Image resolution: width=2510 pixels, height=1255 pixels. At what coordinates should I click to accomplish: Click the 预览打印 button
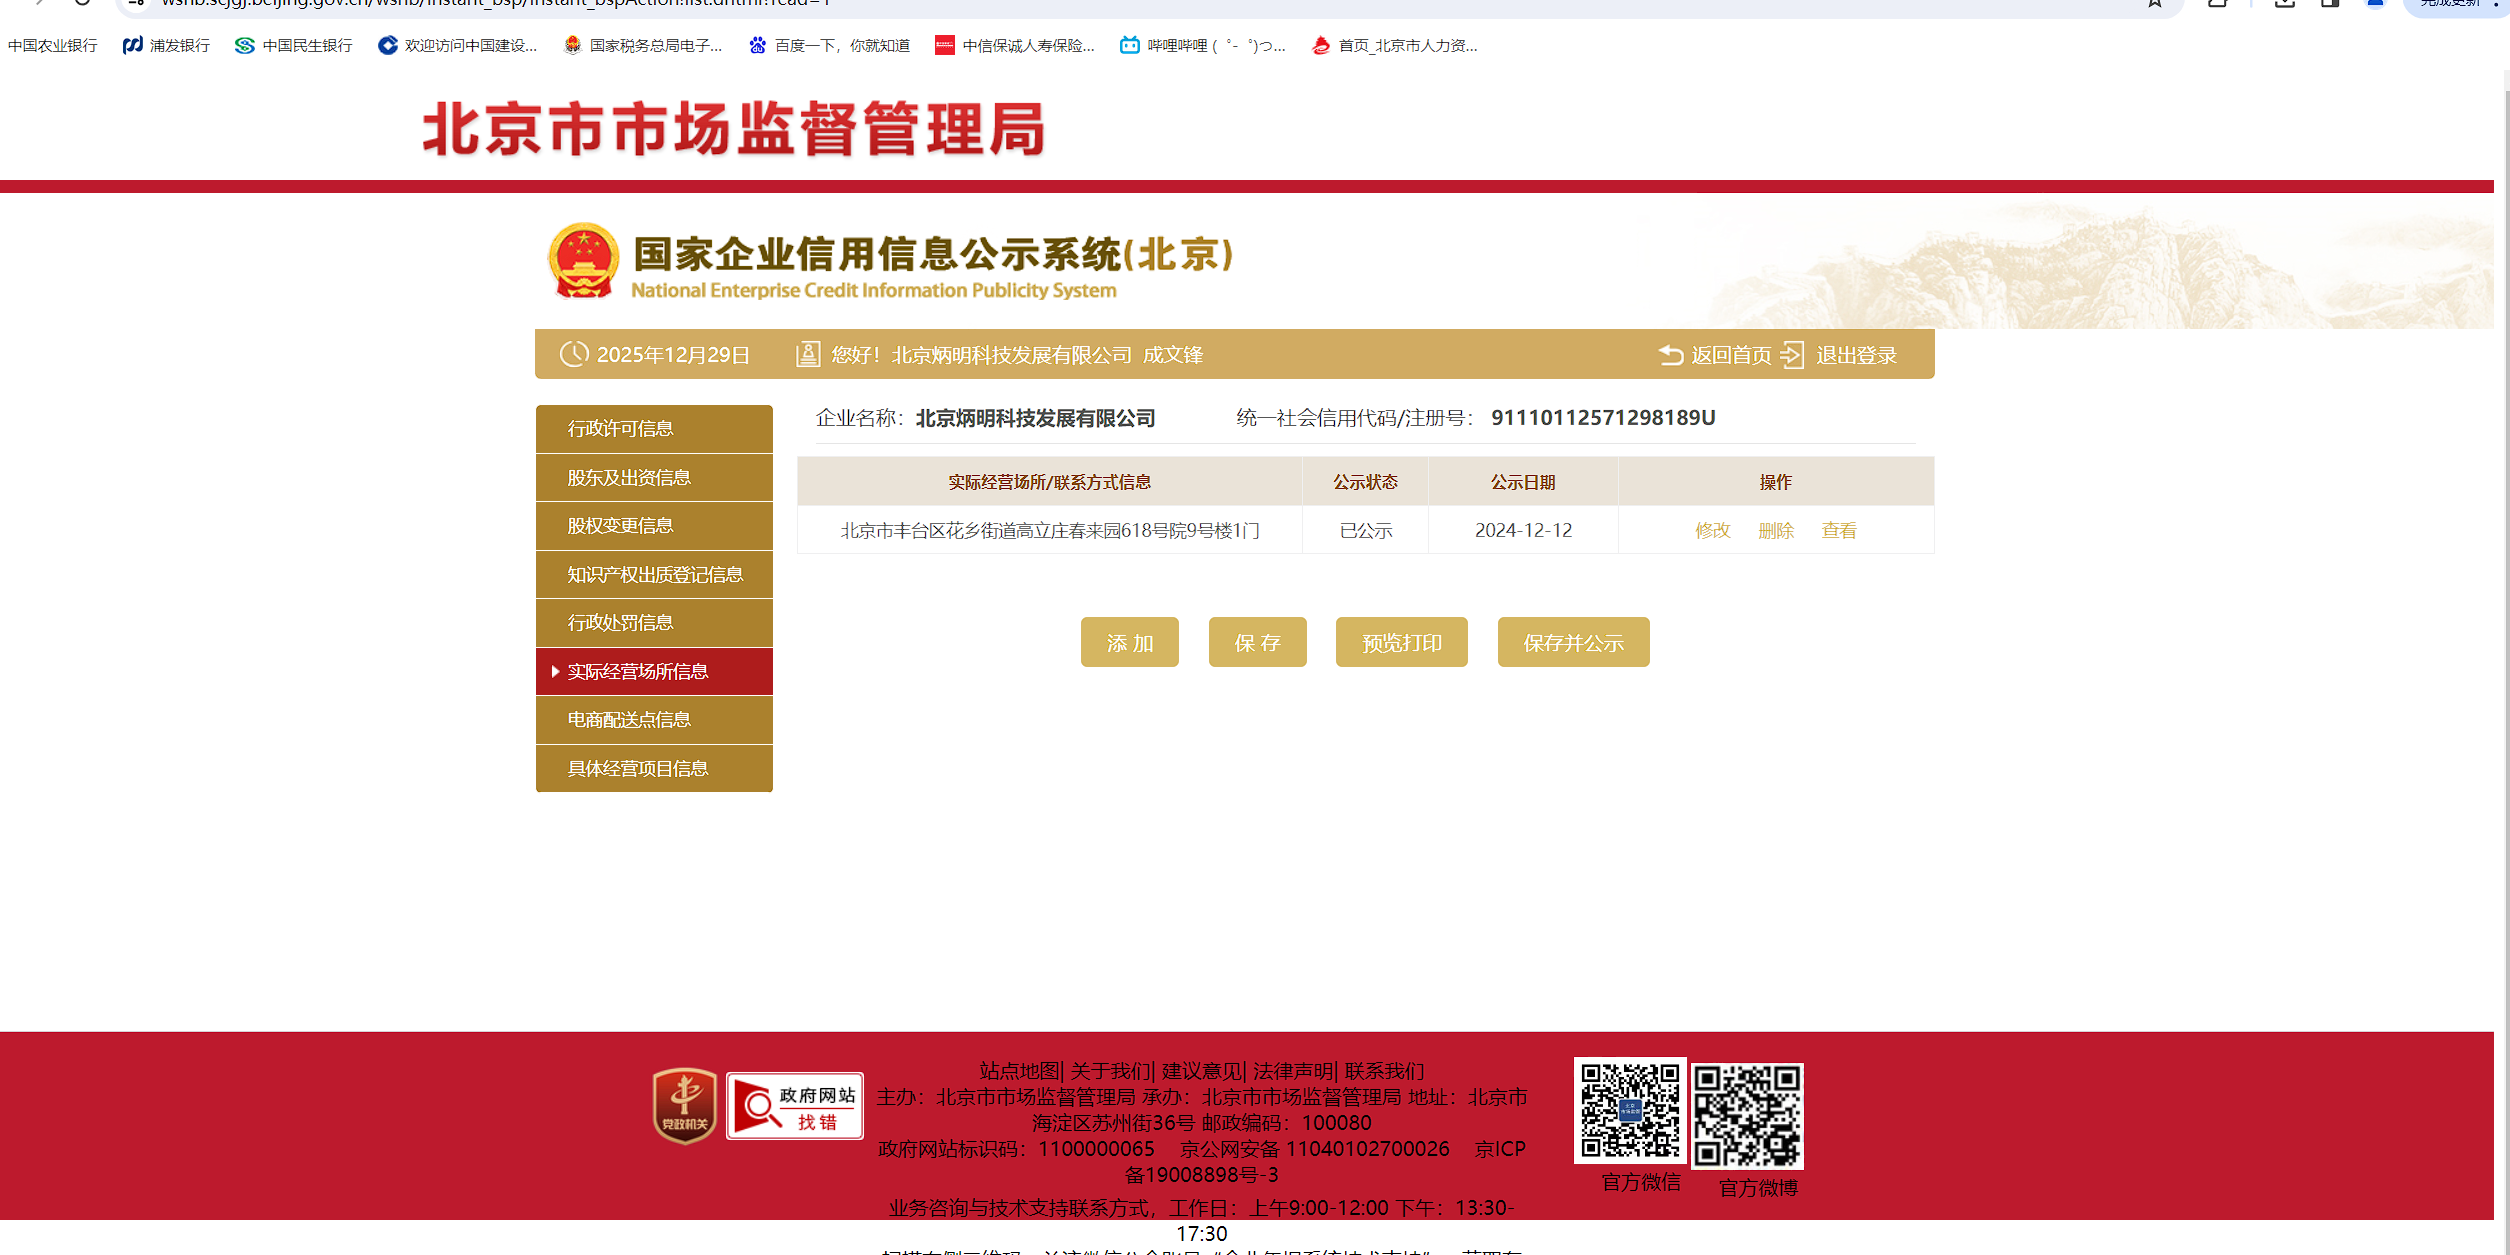[1401, 643]
